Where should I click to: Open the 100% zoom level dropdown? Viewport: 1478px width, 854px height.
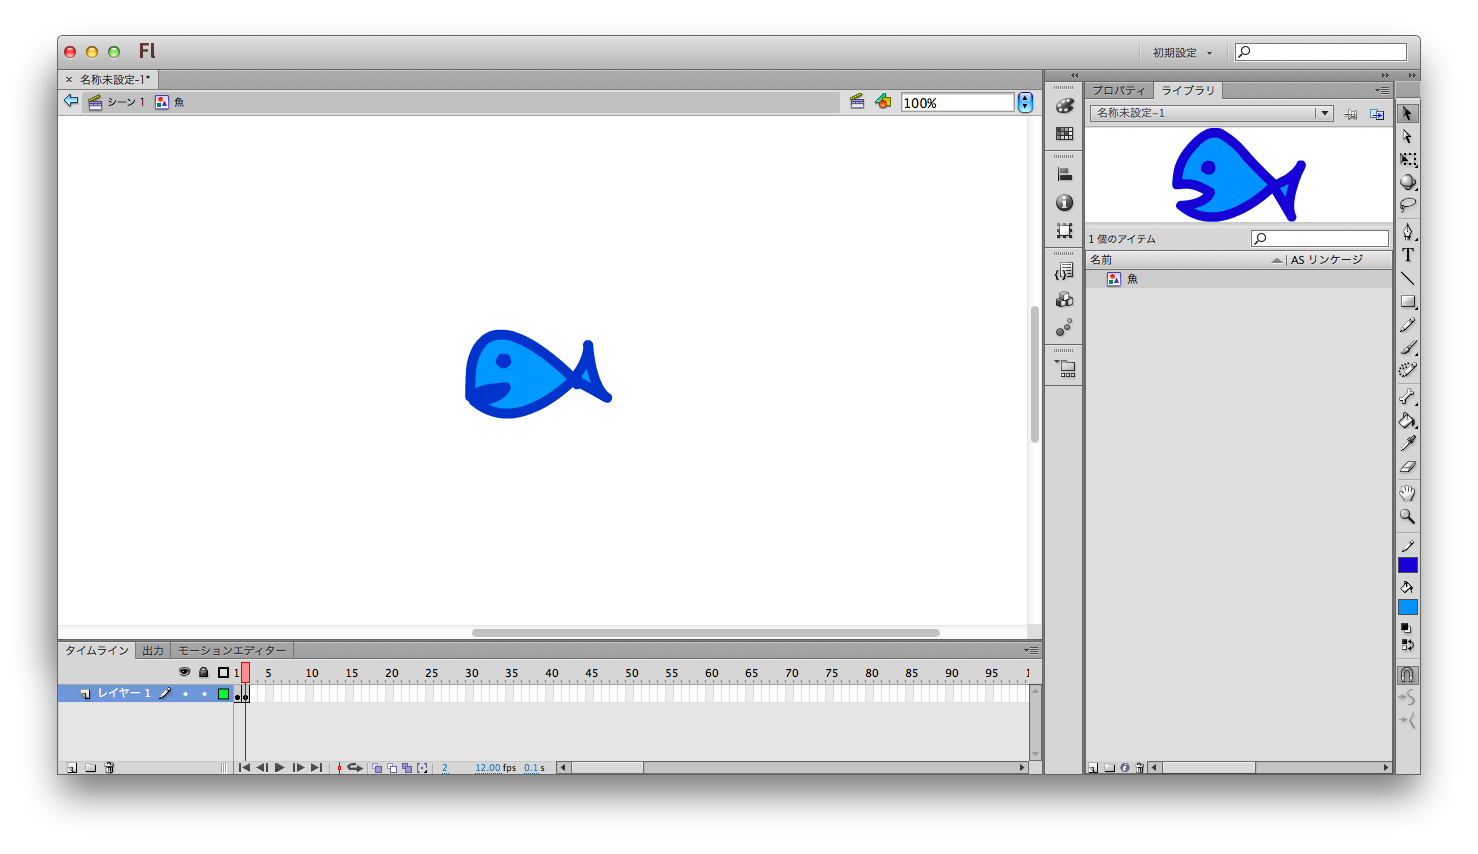coord(1025,103)
